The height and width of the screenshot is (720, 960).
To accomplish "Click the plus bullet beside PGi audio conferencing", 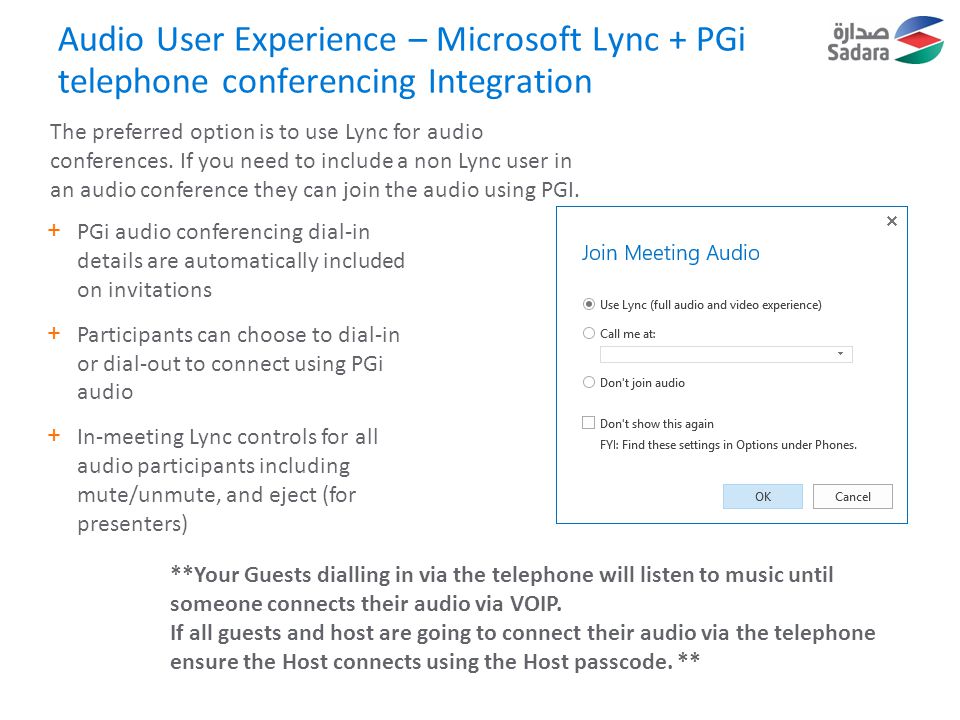I will tap(54, 230).
